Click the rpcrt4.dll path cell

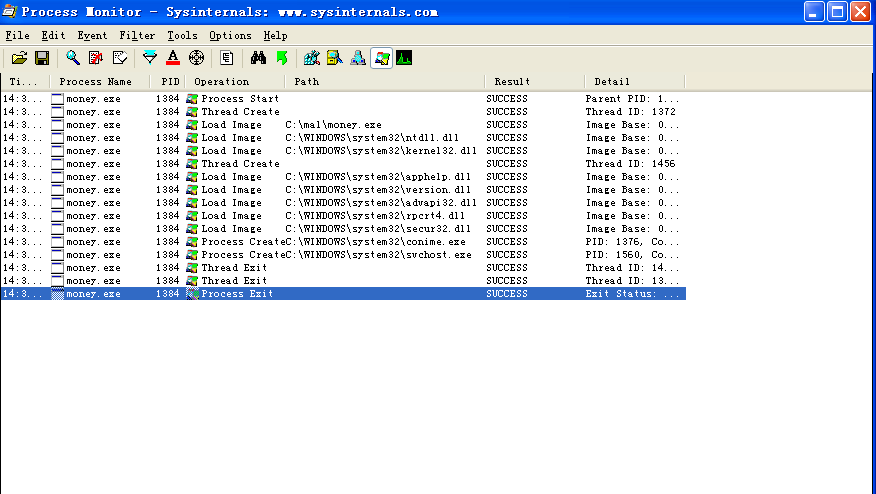[375, 216]
